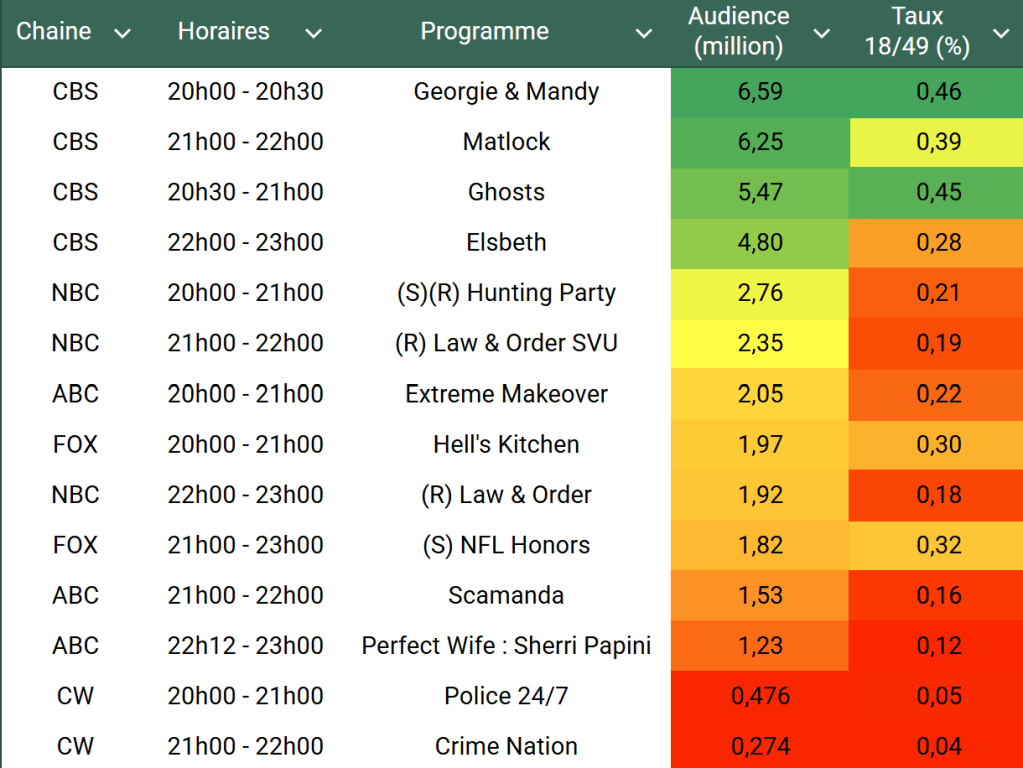Open the Programme column sort chevron
Screen dimensions: 1023x768
click(644, 34)
